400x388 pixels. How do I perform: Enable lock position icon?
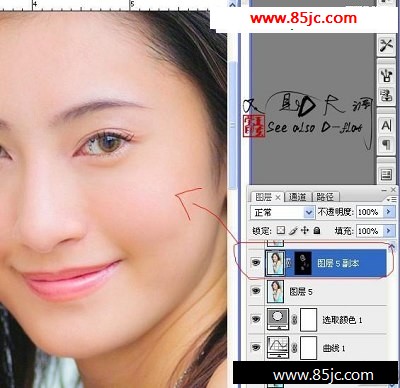(x=305, y=230)
